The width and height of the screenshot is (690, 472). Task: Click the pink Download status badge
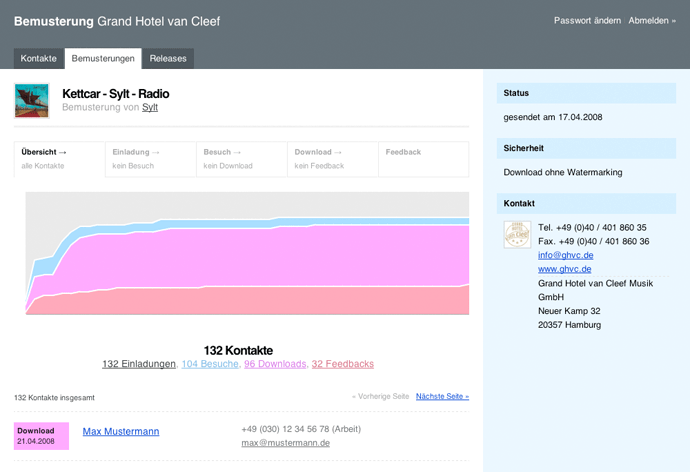41,436
